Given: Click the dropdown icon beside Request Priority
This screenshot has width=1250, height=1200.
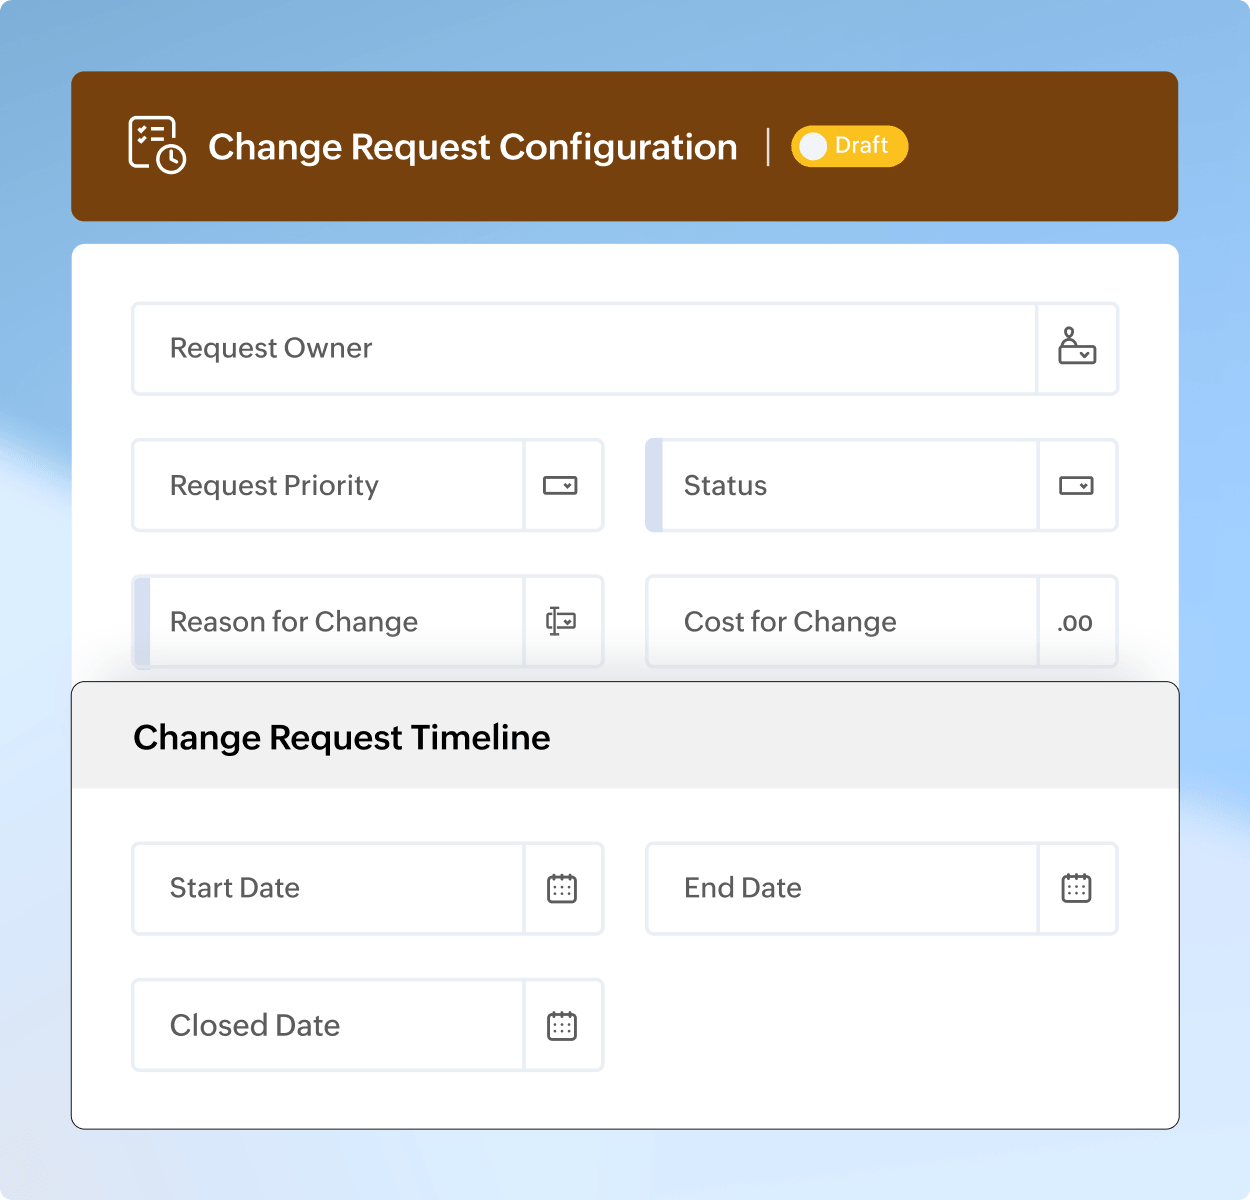Looking at the screenshot, I should point(563,485).
